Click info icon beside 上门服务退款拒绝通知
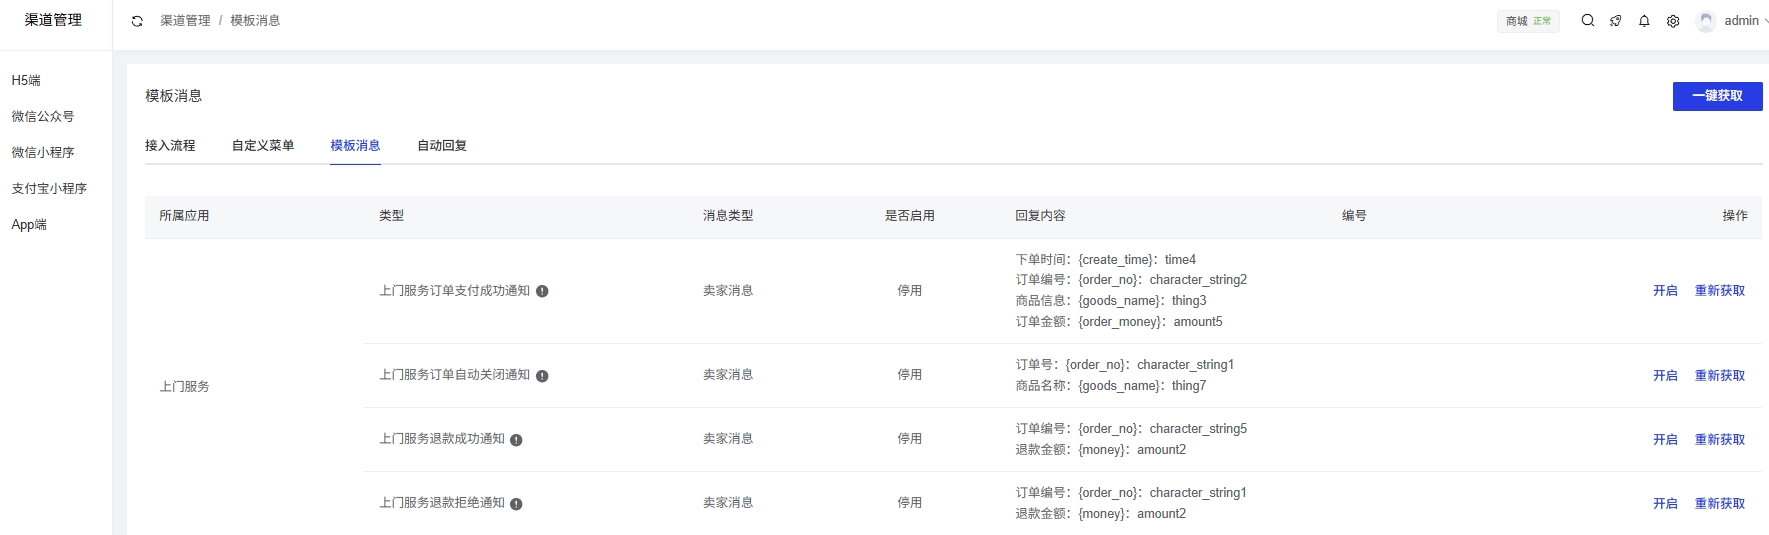 click(x=516, y=504)
